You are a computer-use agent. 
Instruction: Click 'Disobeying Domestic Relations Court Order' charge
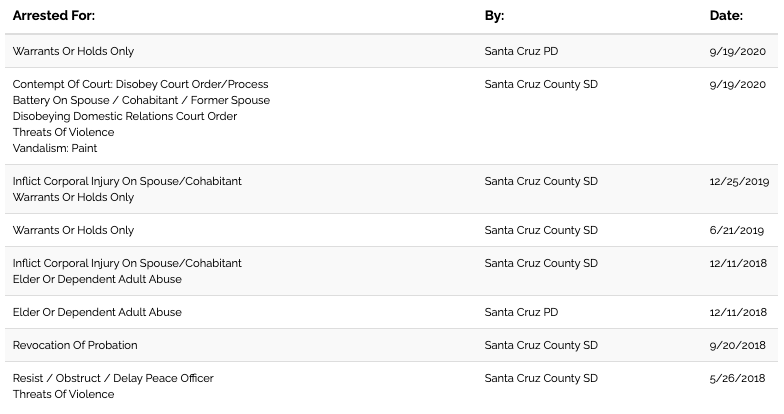point(125,116)
